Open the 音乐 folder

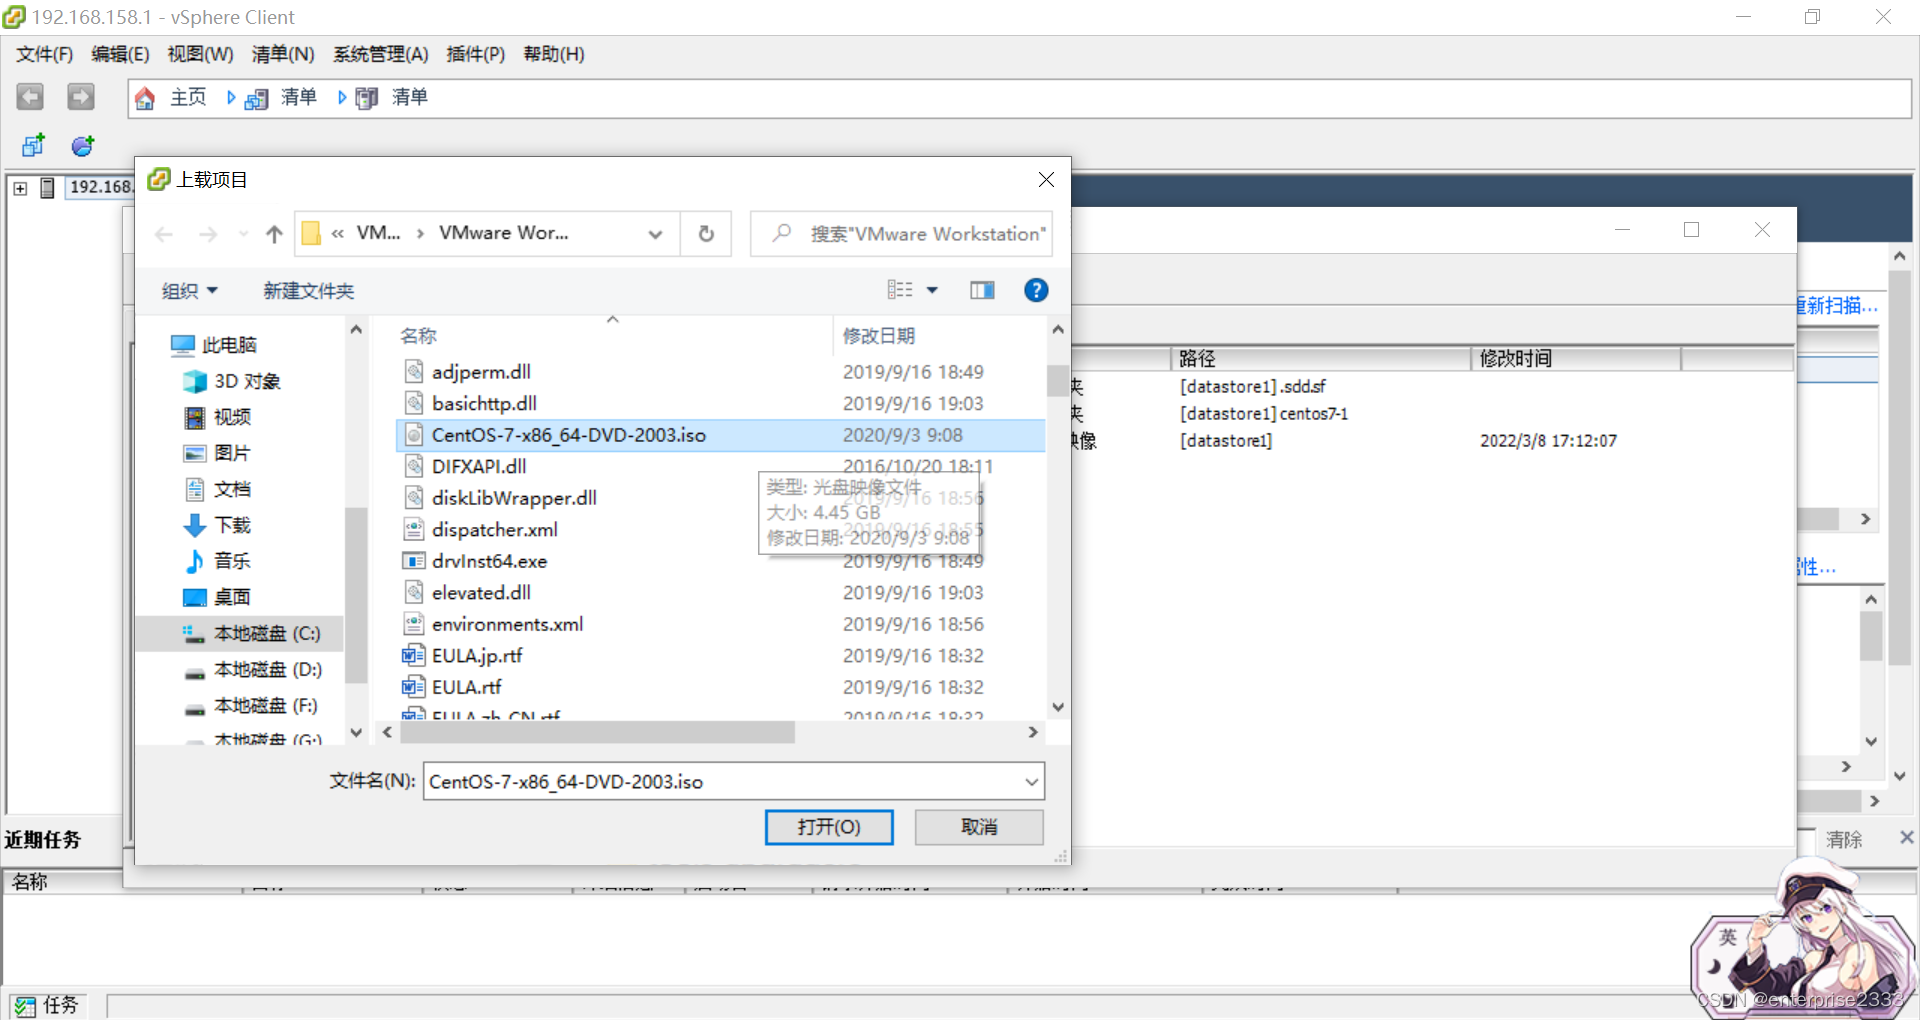click(x=217, y=561)
